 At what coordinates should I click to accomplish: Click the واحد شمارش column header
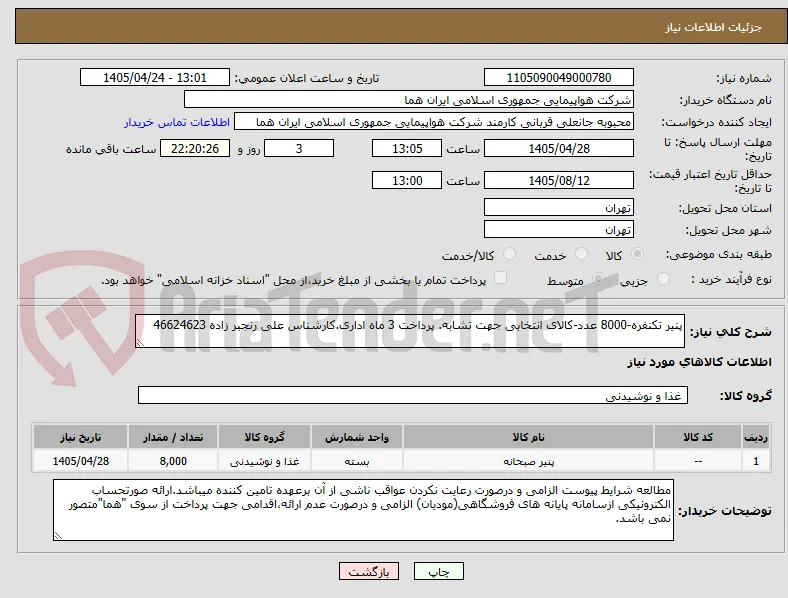pos(357,437)
